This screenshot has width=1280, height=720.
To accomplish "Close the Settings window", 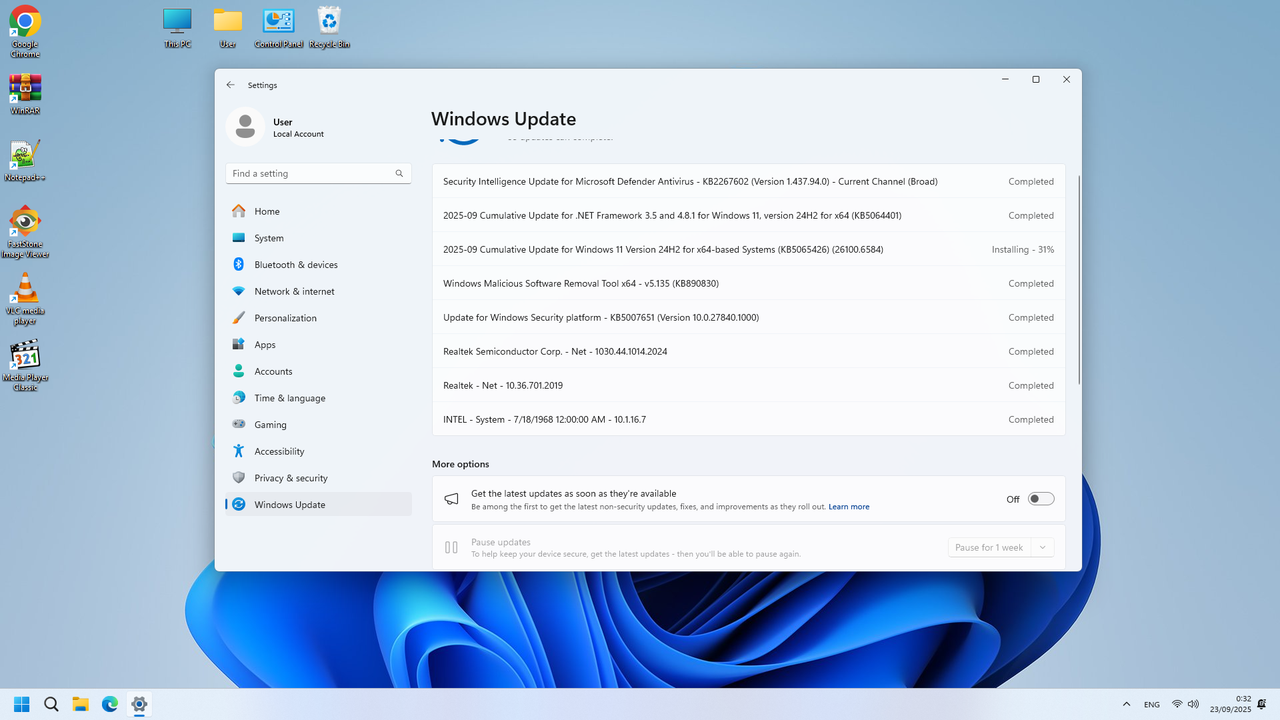I will [x=1067, y=80].
